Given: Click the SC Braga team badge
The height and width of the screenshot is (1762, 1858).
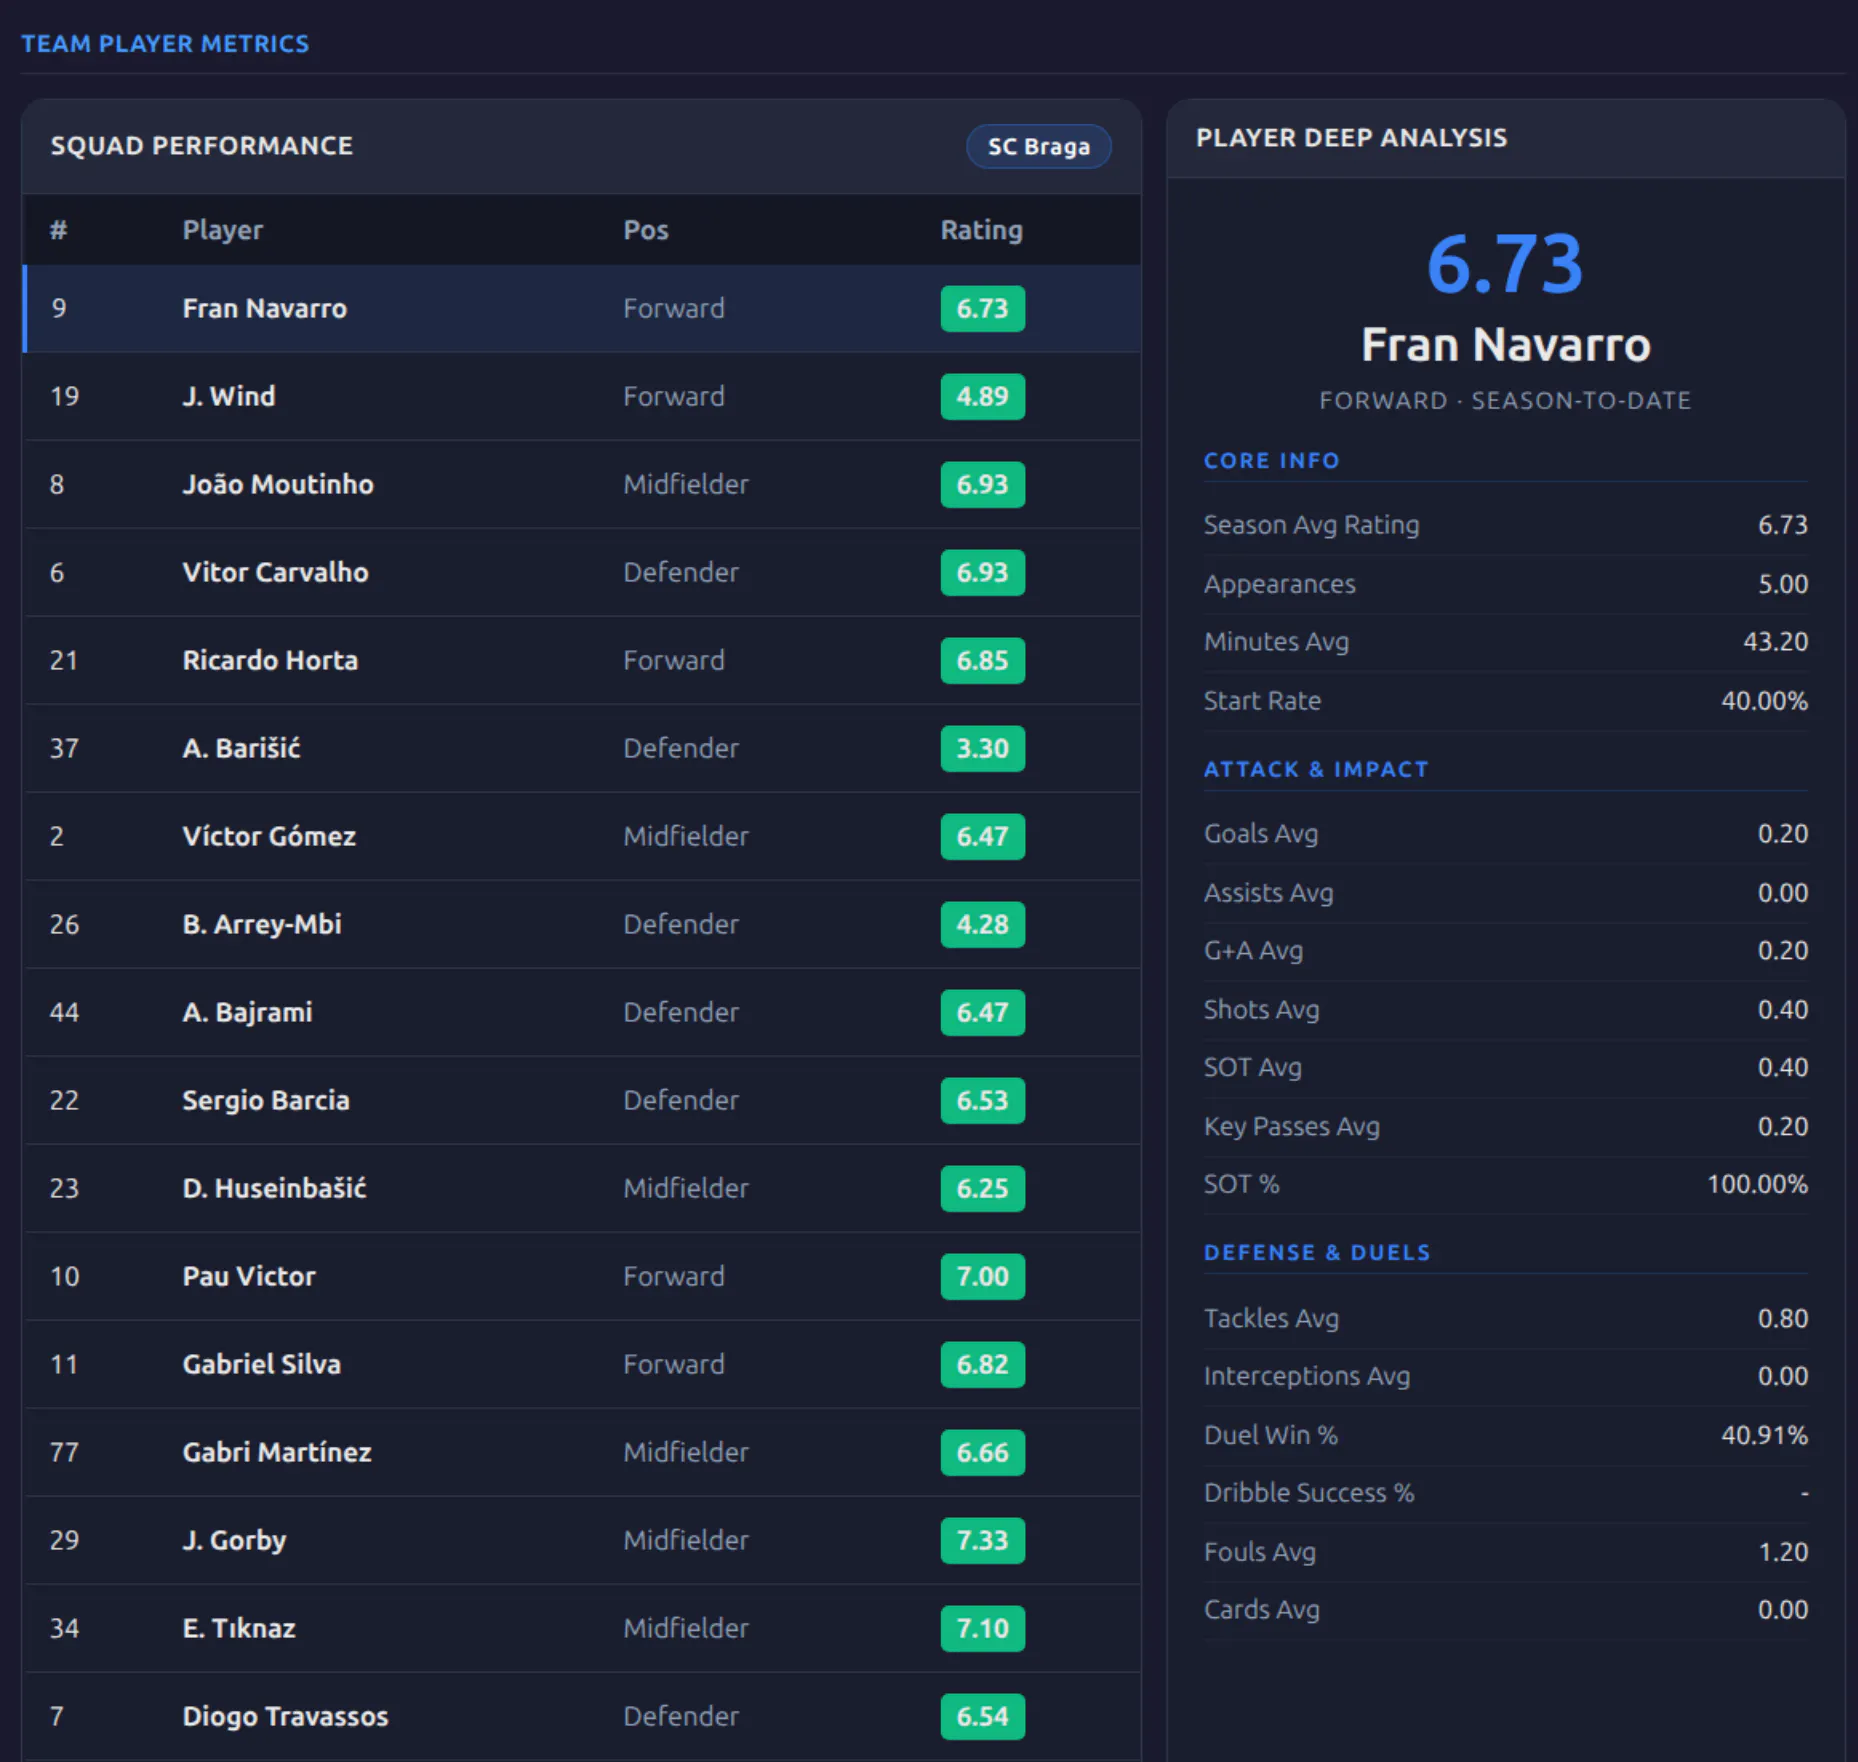Looking at the screenshot, I should (1038, 146).
